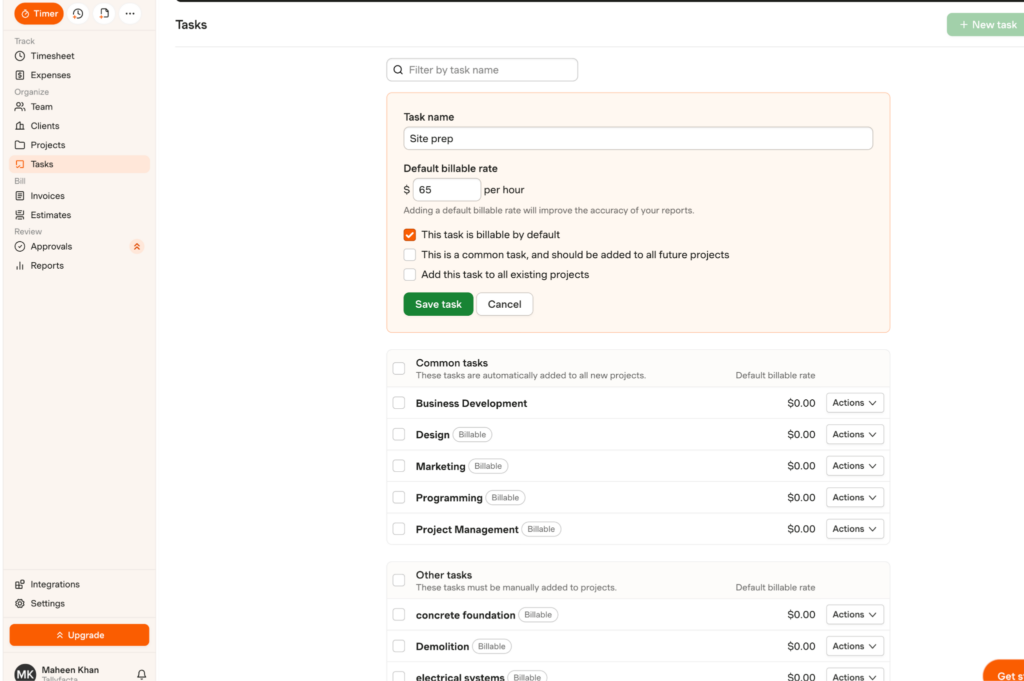Tick the Marketing task checkbox

(x=398, y=466)
